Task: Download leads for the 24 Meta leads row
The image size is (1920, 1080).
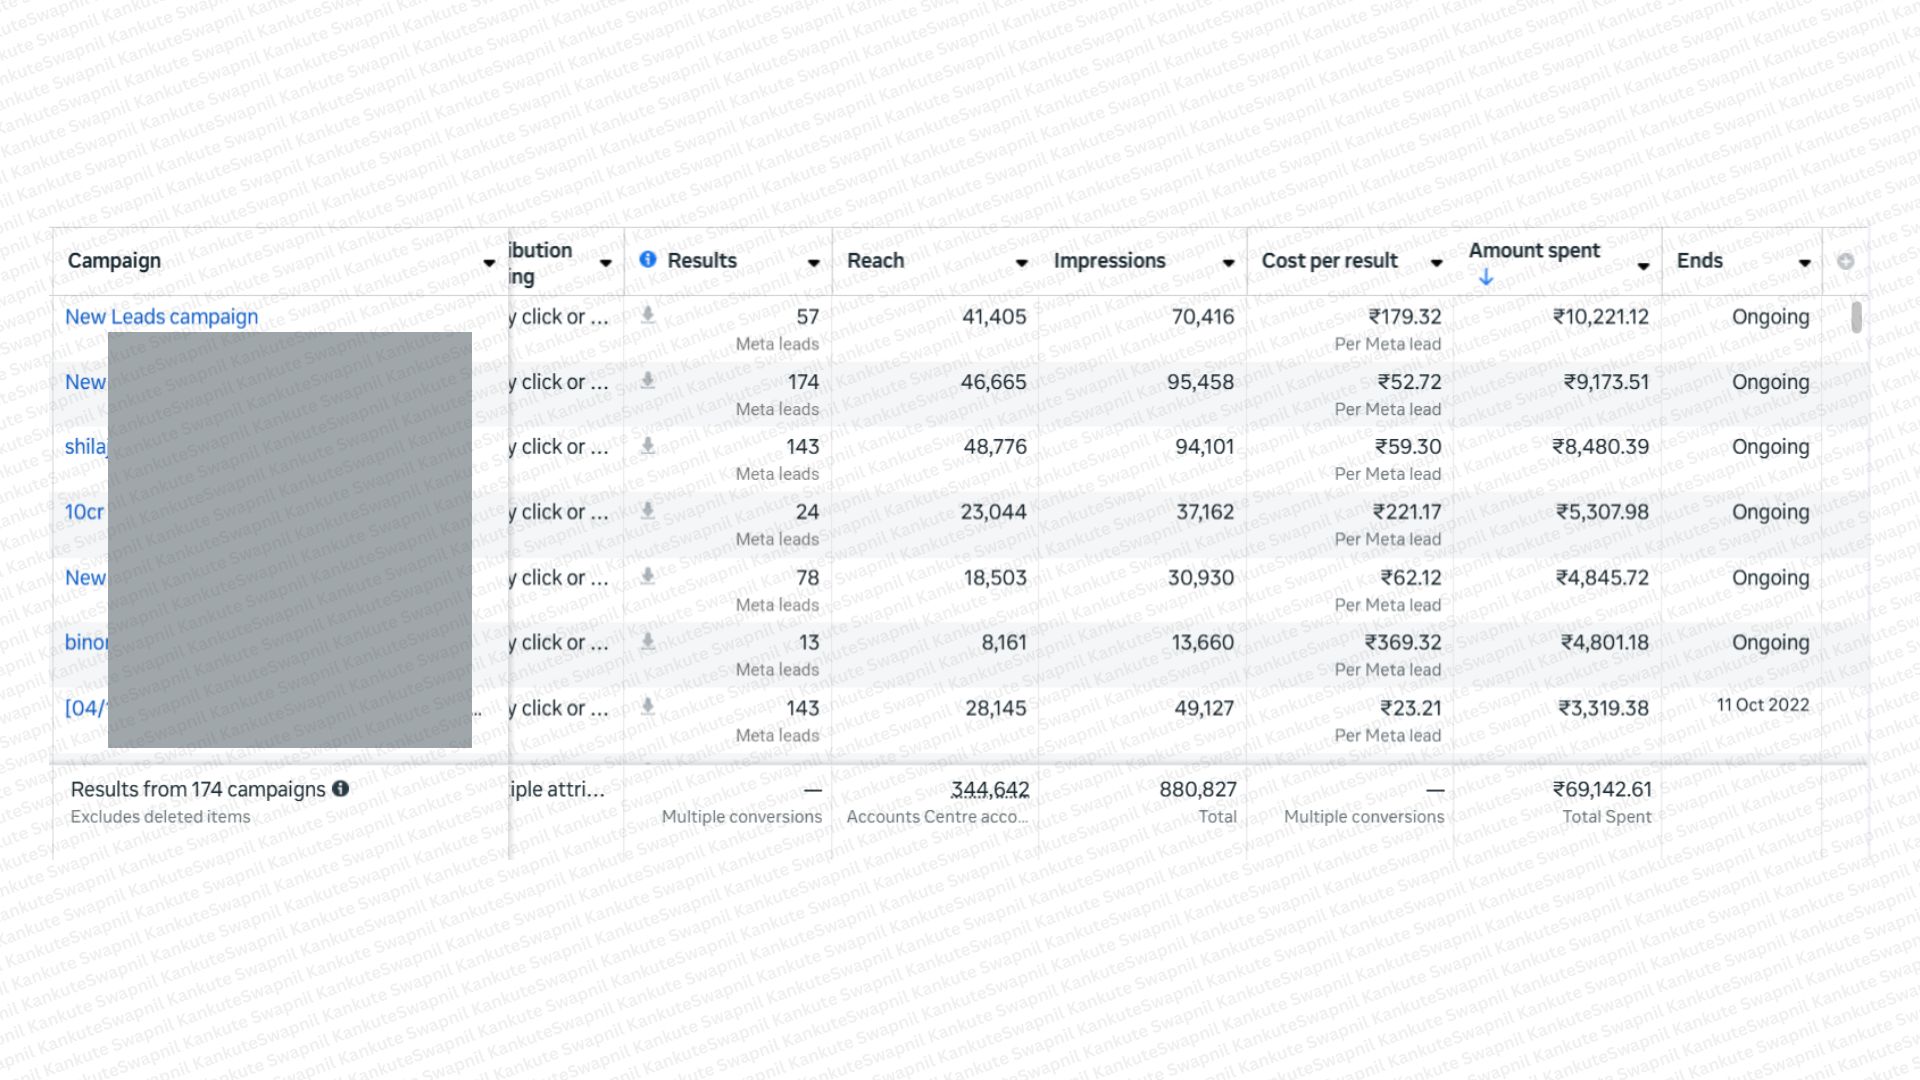Action: pyautogui.click(x=648, y=511)
